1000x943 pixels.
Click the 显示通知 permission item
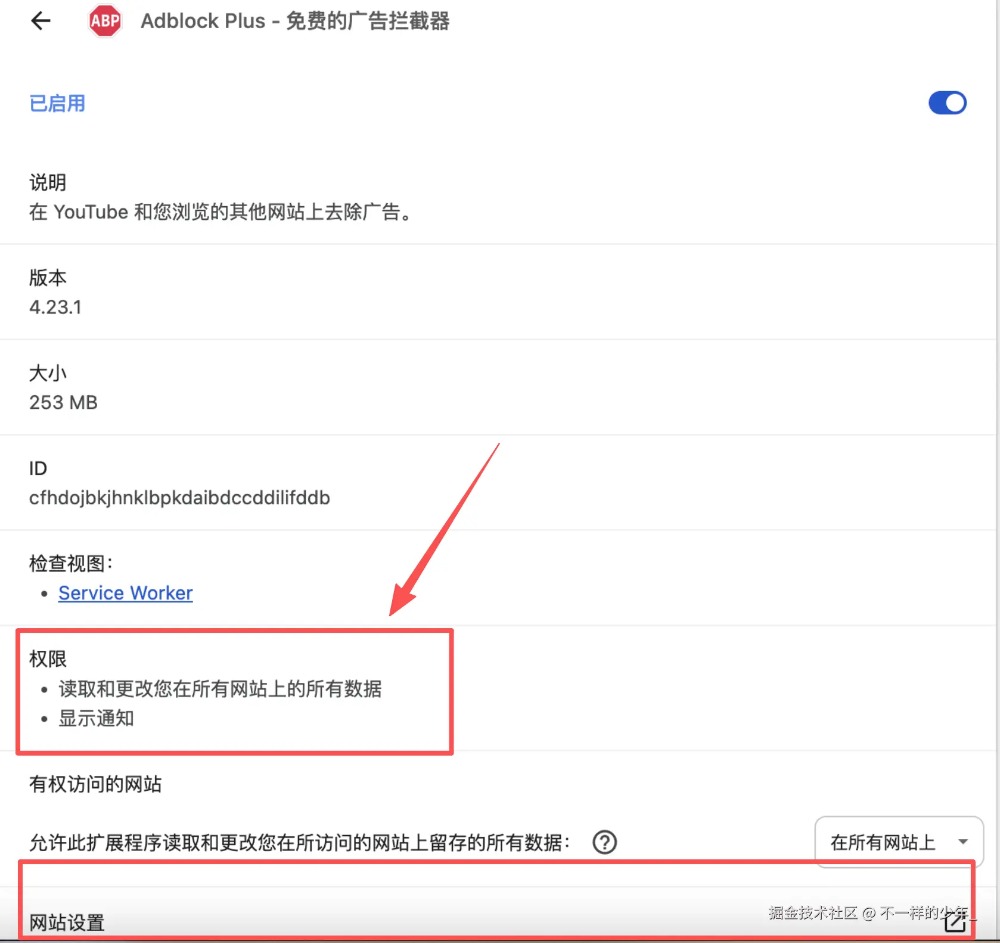pos(96,718)
